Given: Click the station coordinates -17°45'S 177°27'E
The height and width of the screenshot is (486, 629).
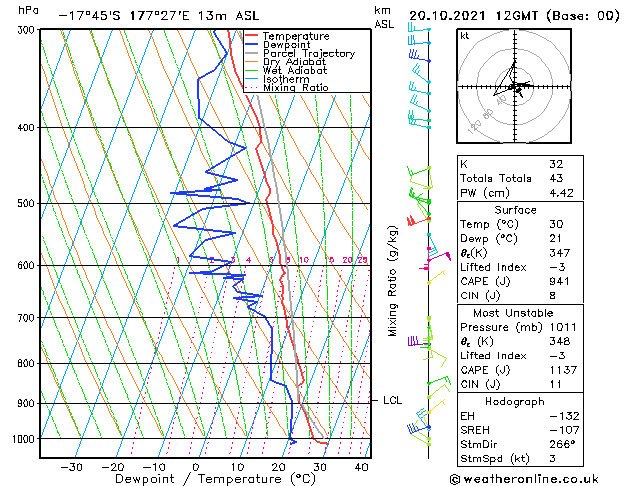Looking at the screenshot, I should click(124, 16).
